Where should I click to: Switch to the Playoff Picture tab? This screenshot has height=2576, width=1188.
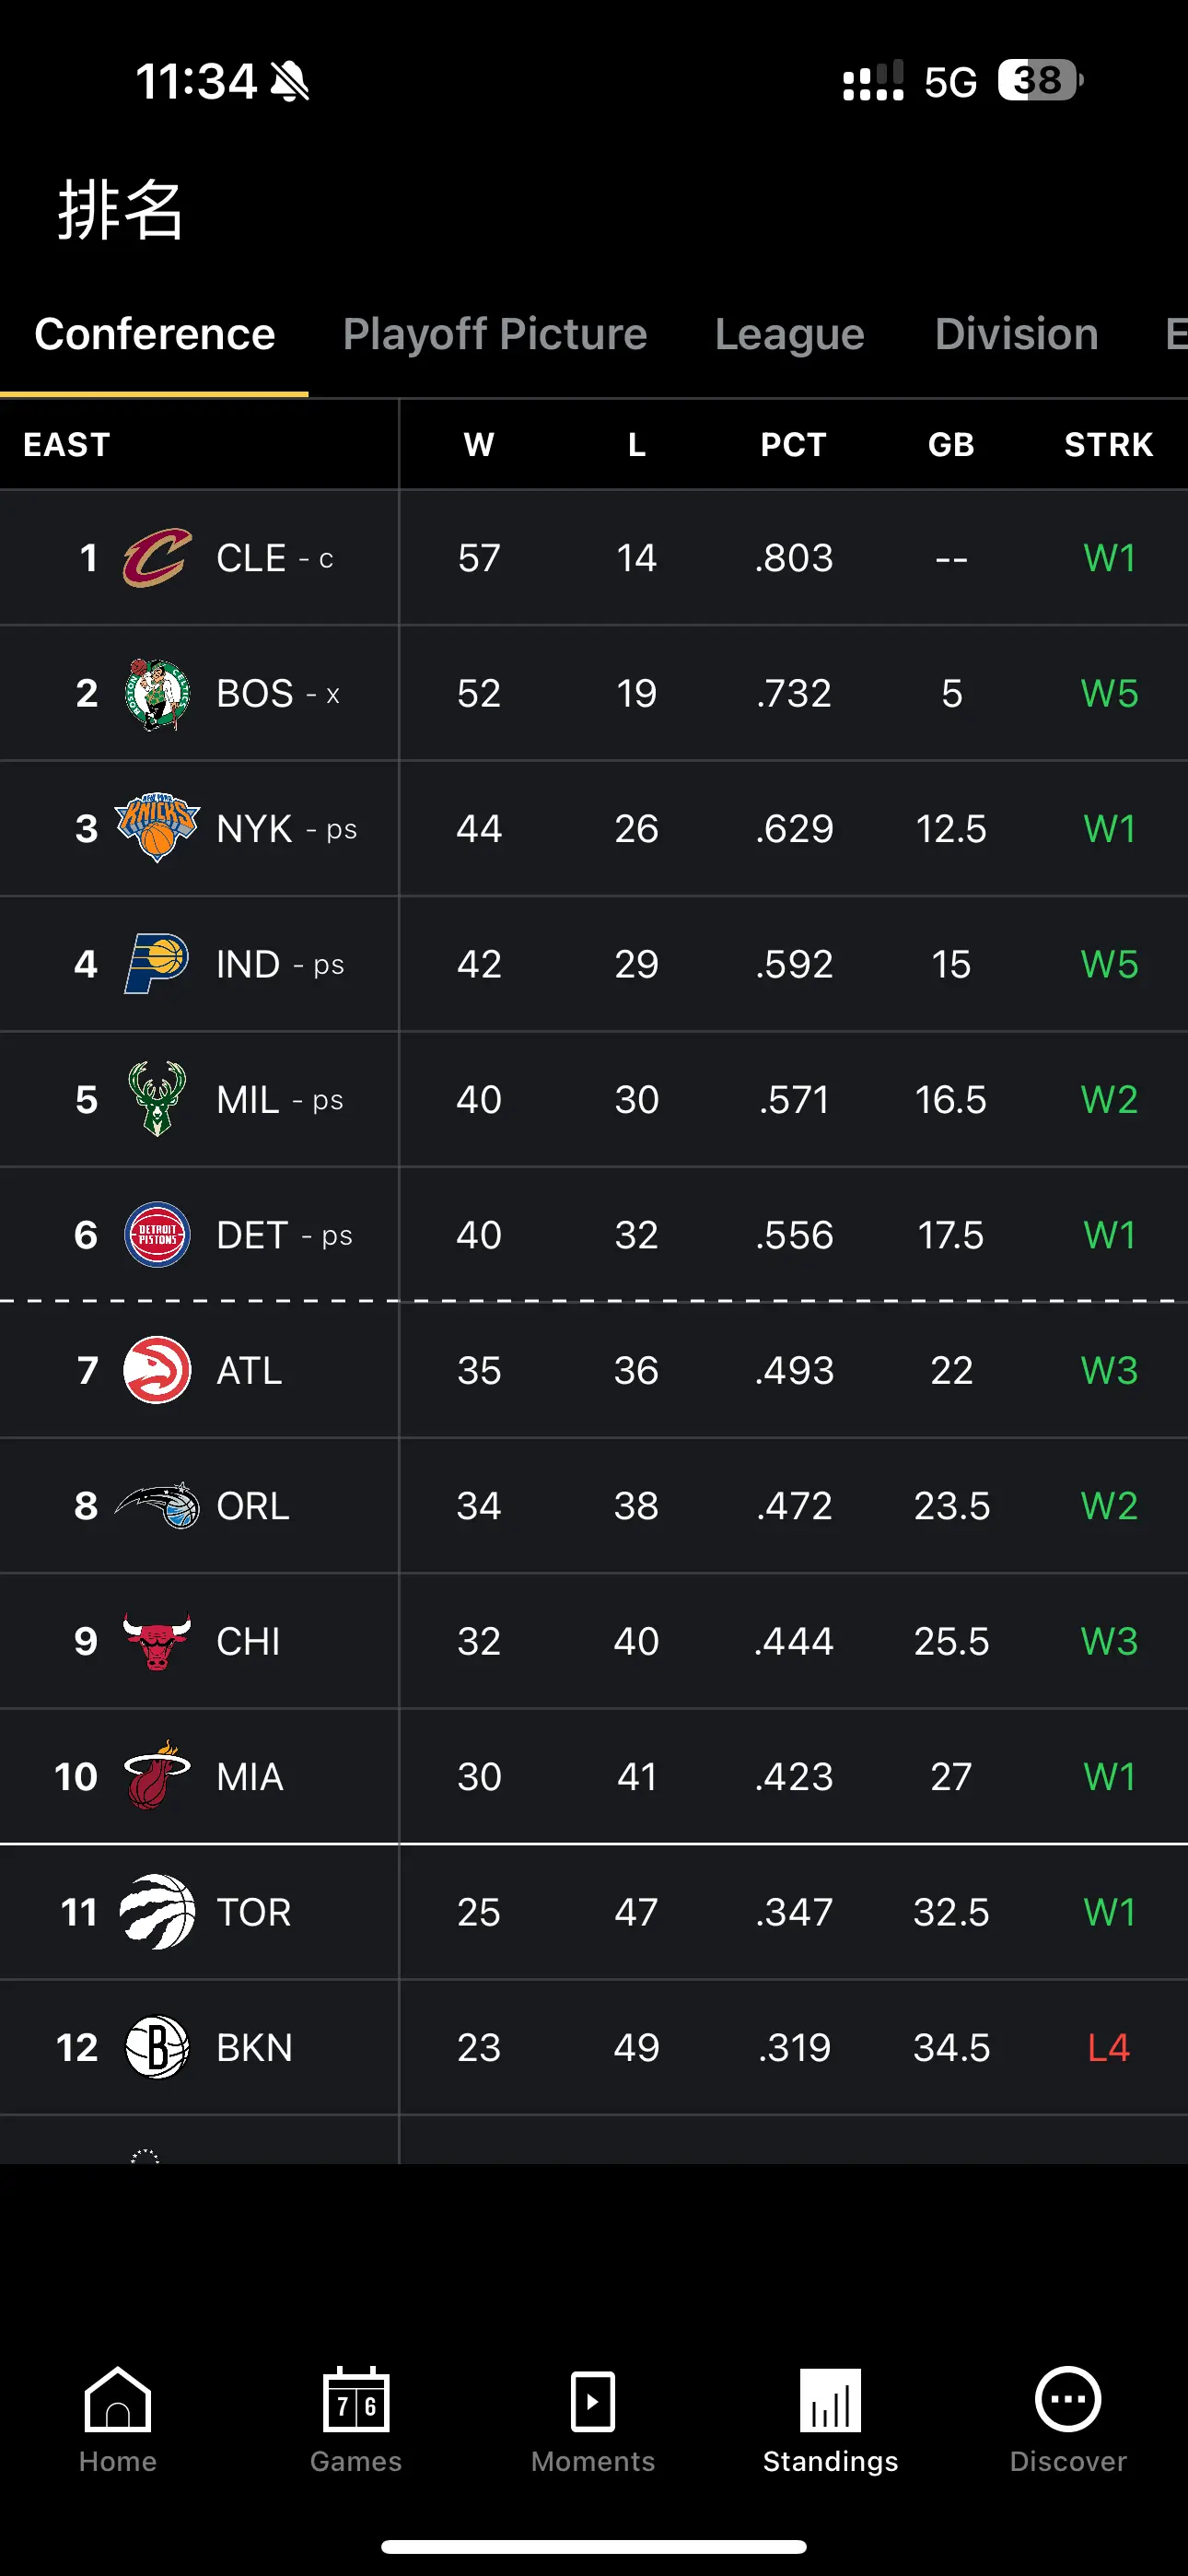(x=495, y=334)
